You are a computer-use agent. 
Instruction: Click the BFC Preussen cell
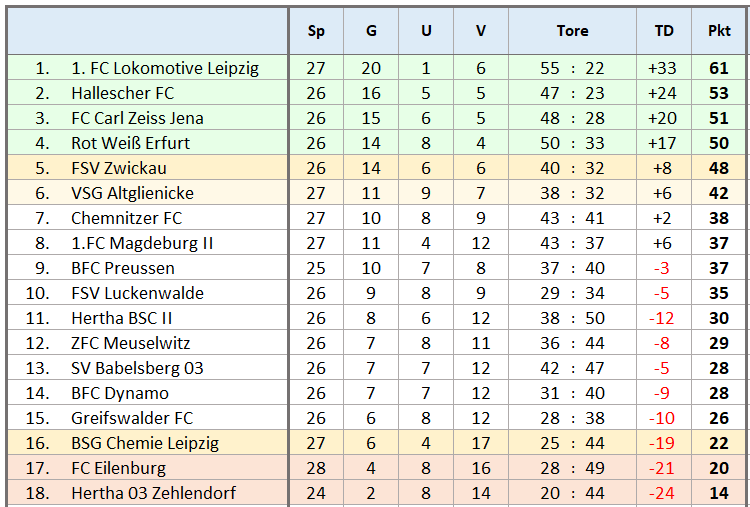click(x=123, y=268)
